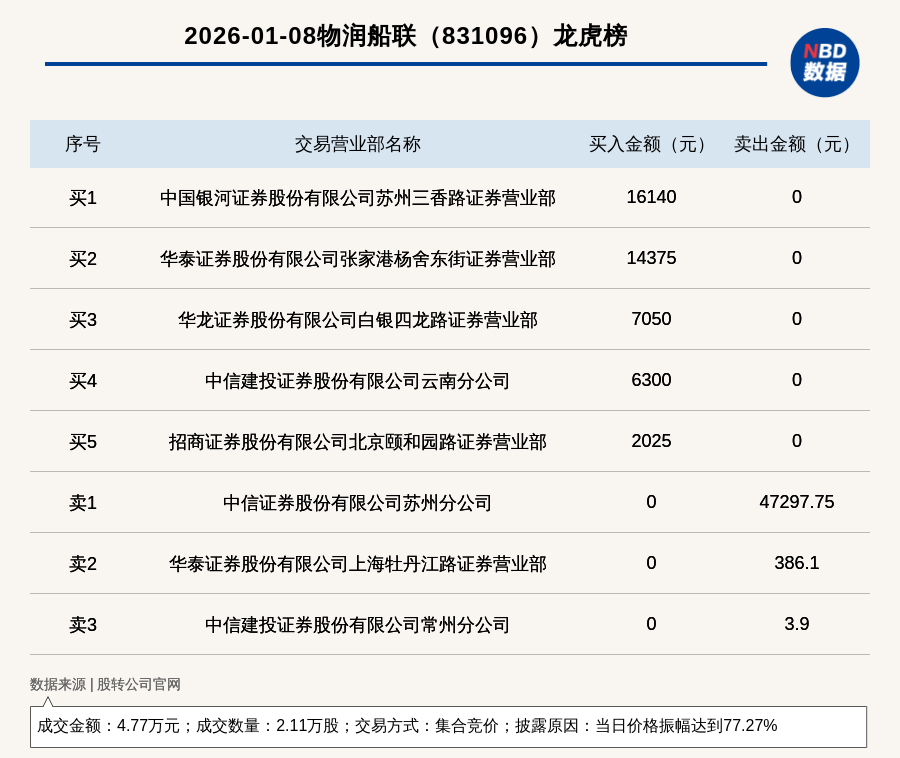Click the 买1 rank cell

(83, 198)
